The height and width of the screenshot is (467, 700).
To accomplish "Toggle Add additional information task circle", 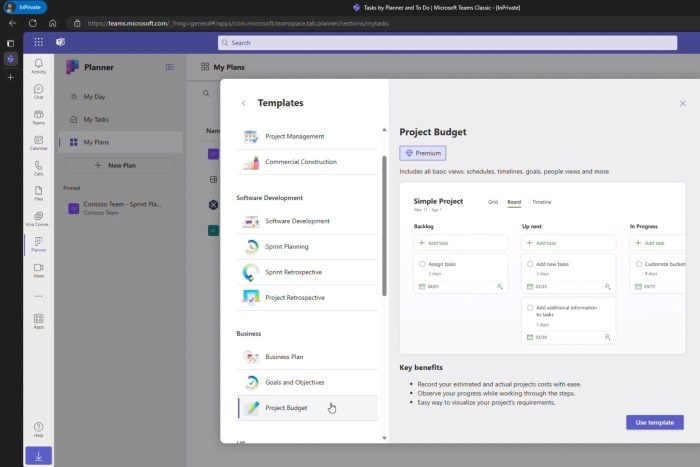I will (x=530, y=308).
